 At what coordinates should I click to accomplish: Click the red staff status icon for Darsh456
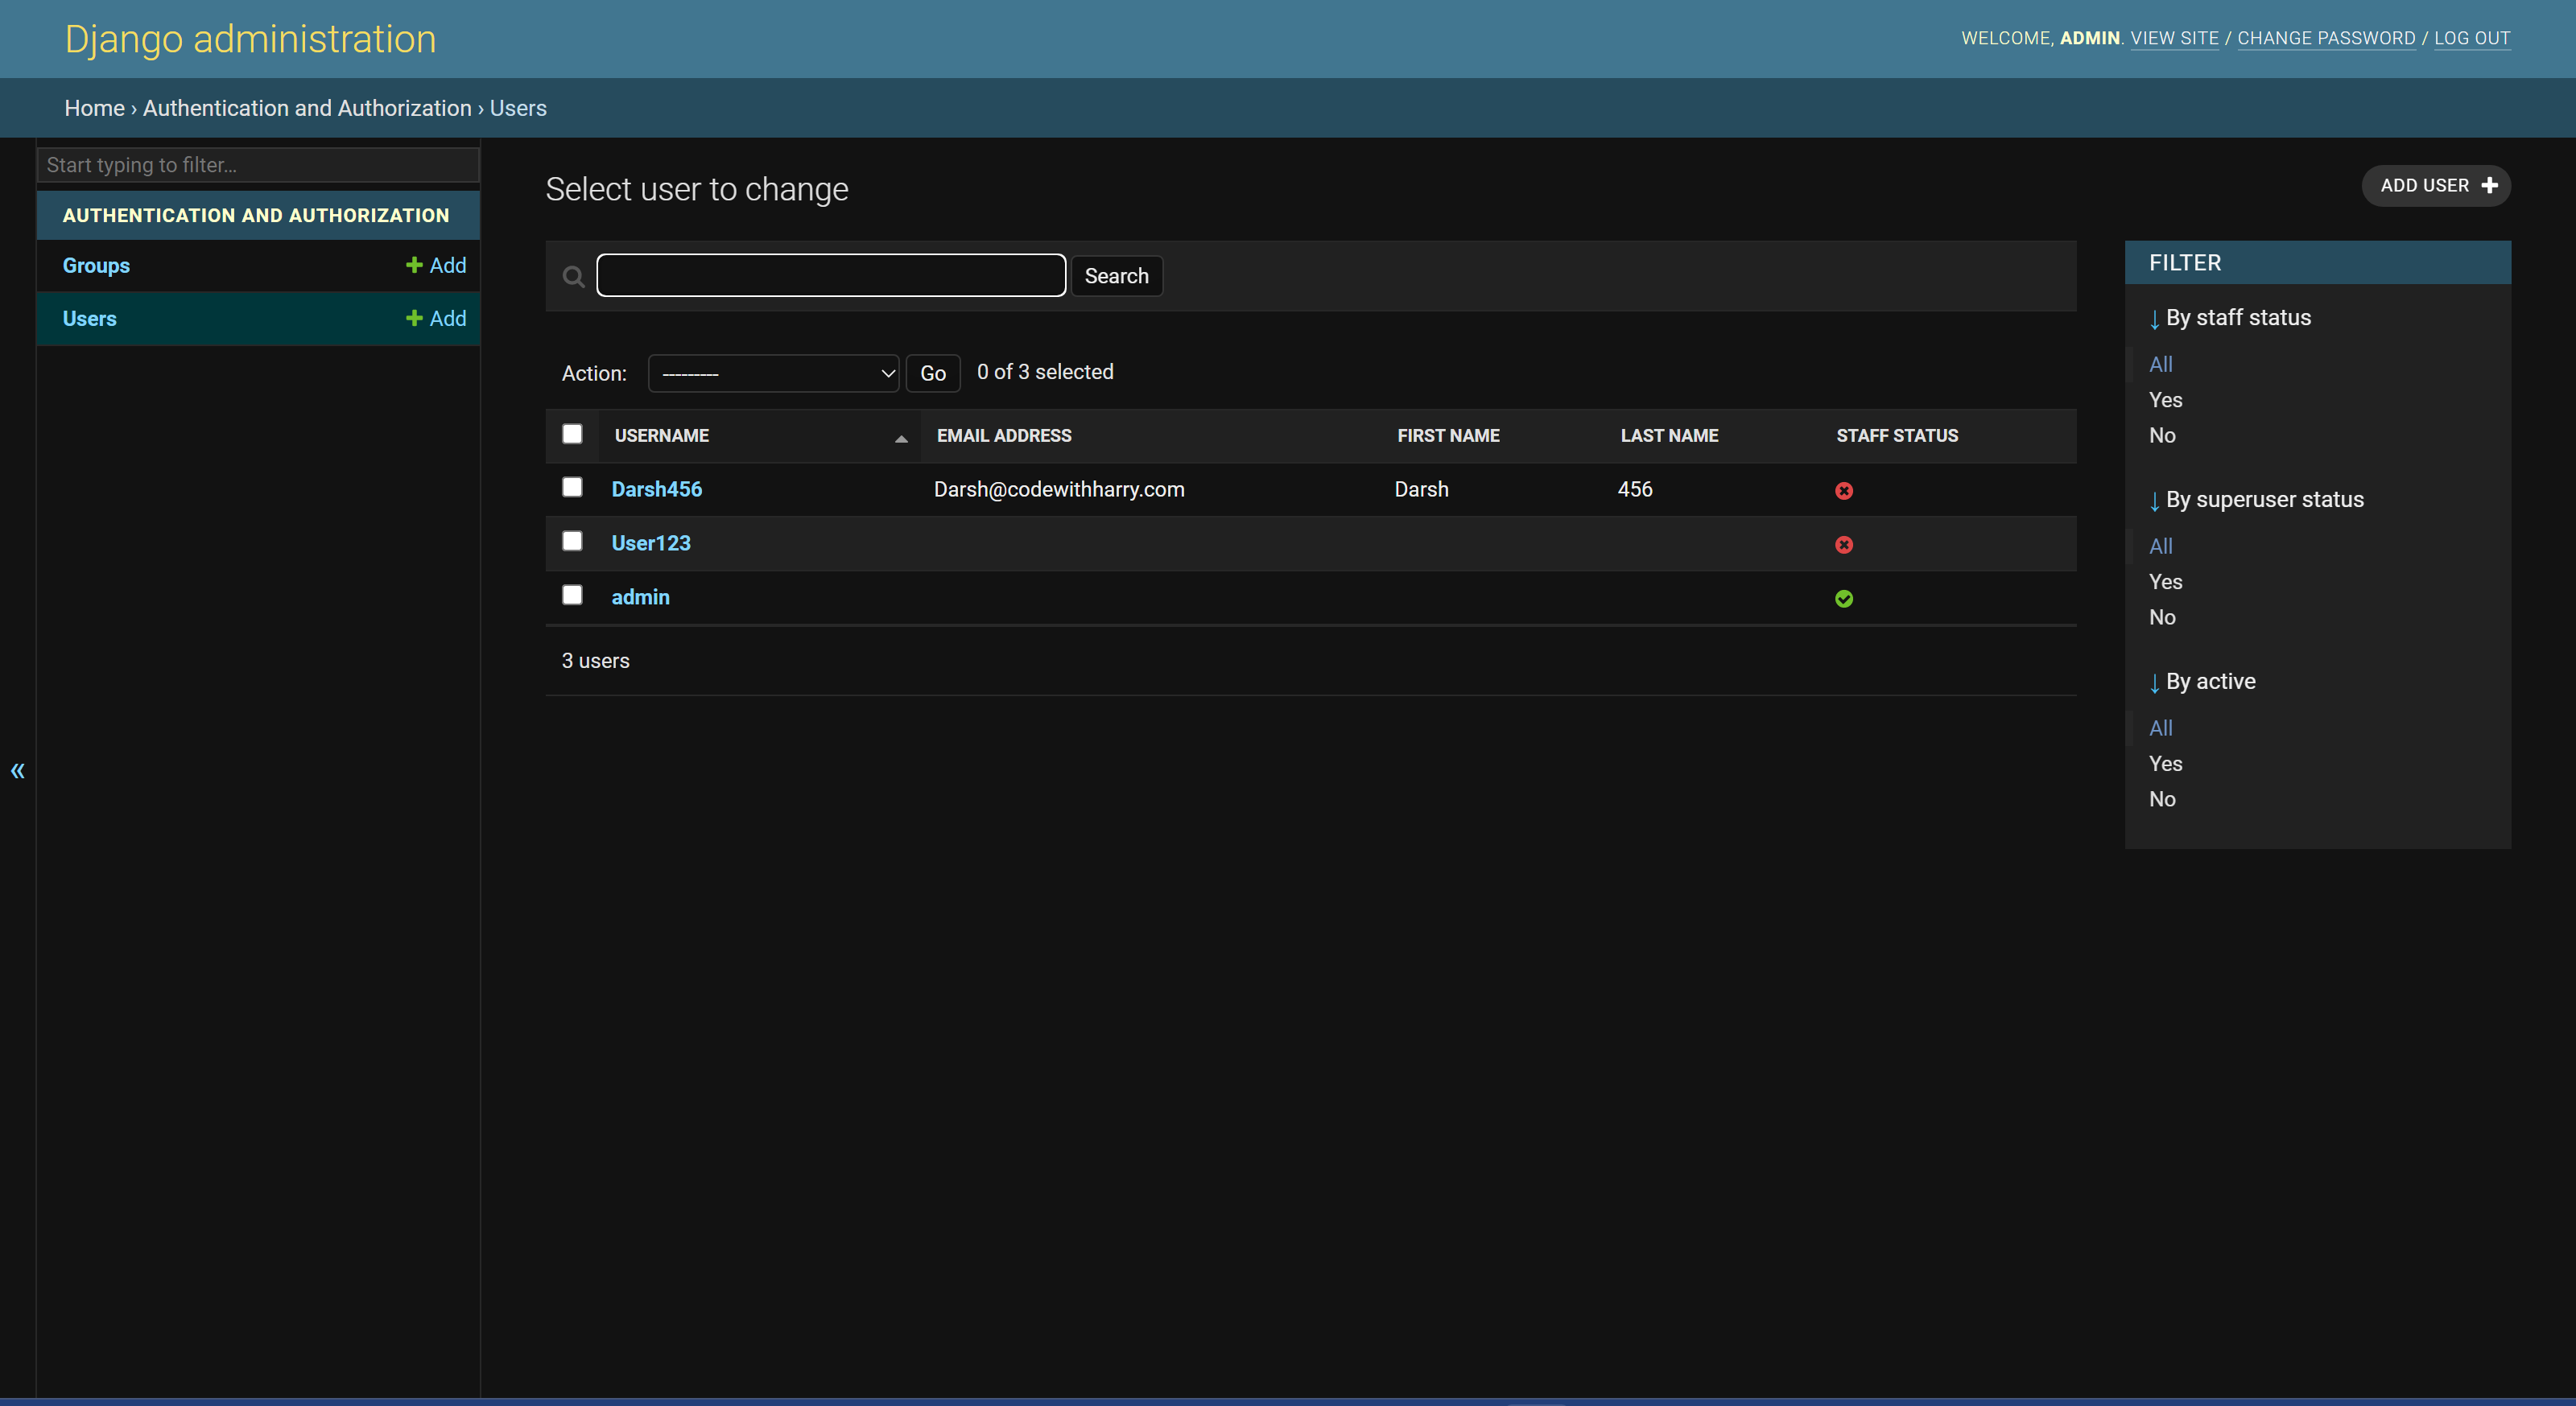[1844, 490]
